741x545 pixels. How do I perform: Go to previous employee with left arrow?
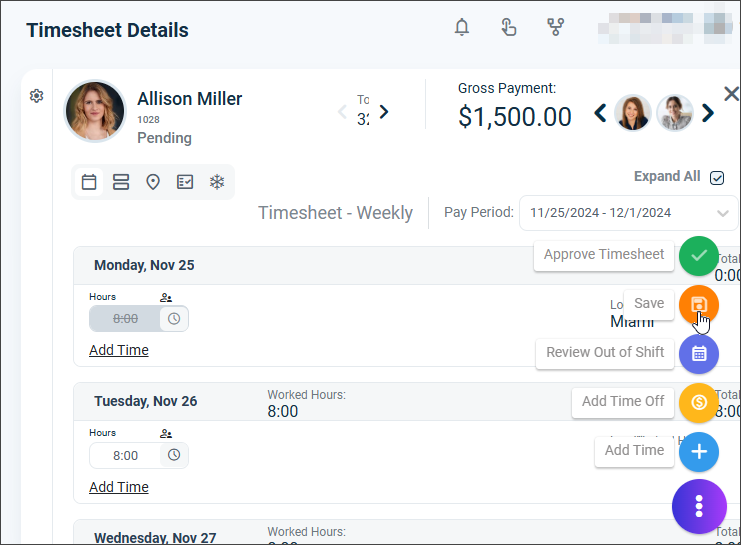pyautogui.click(x=600, y=113)
